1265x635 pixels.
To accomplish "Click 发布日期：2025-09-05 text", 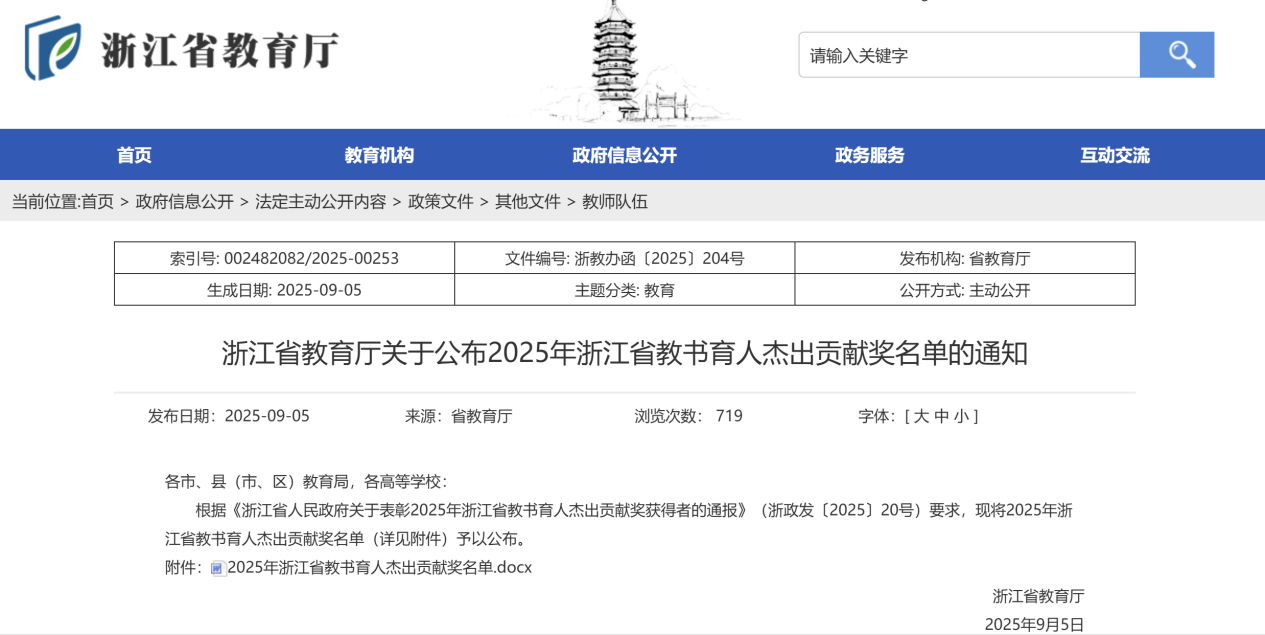I will (229, 416).
